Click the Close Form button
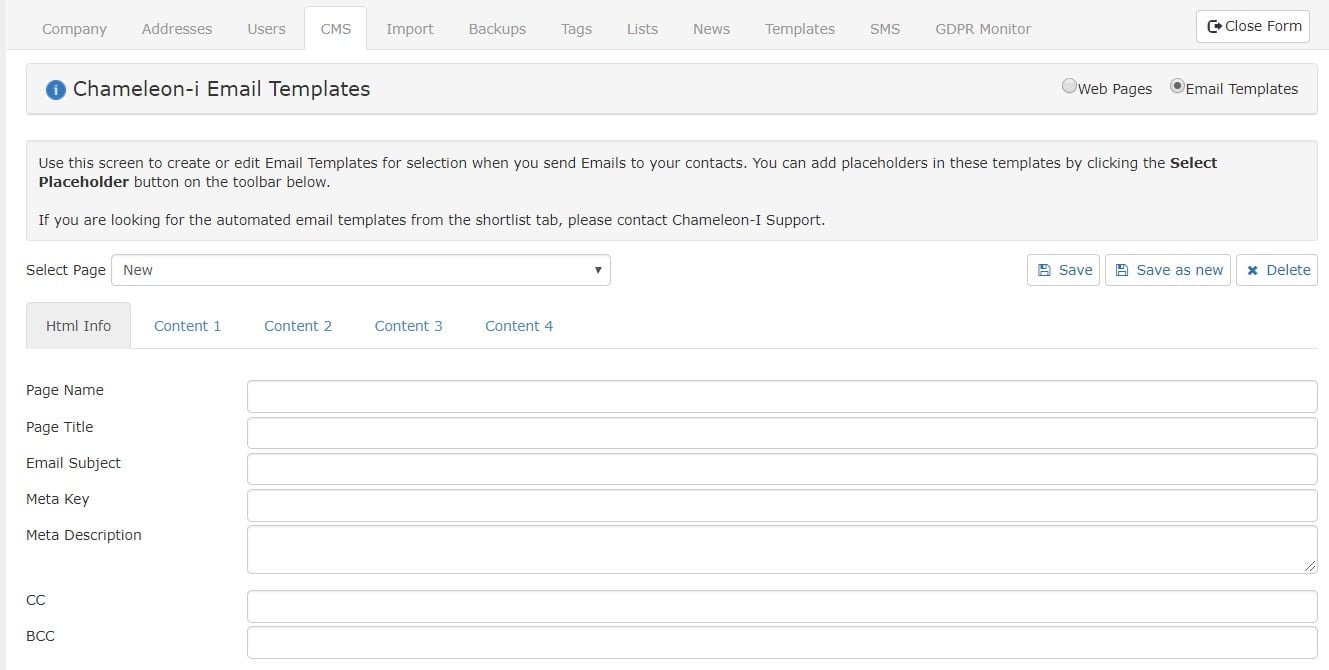The width and height of the screenshot is (1329, 670). [x=1252, y=26]
